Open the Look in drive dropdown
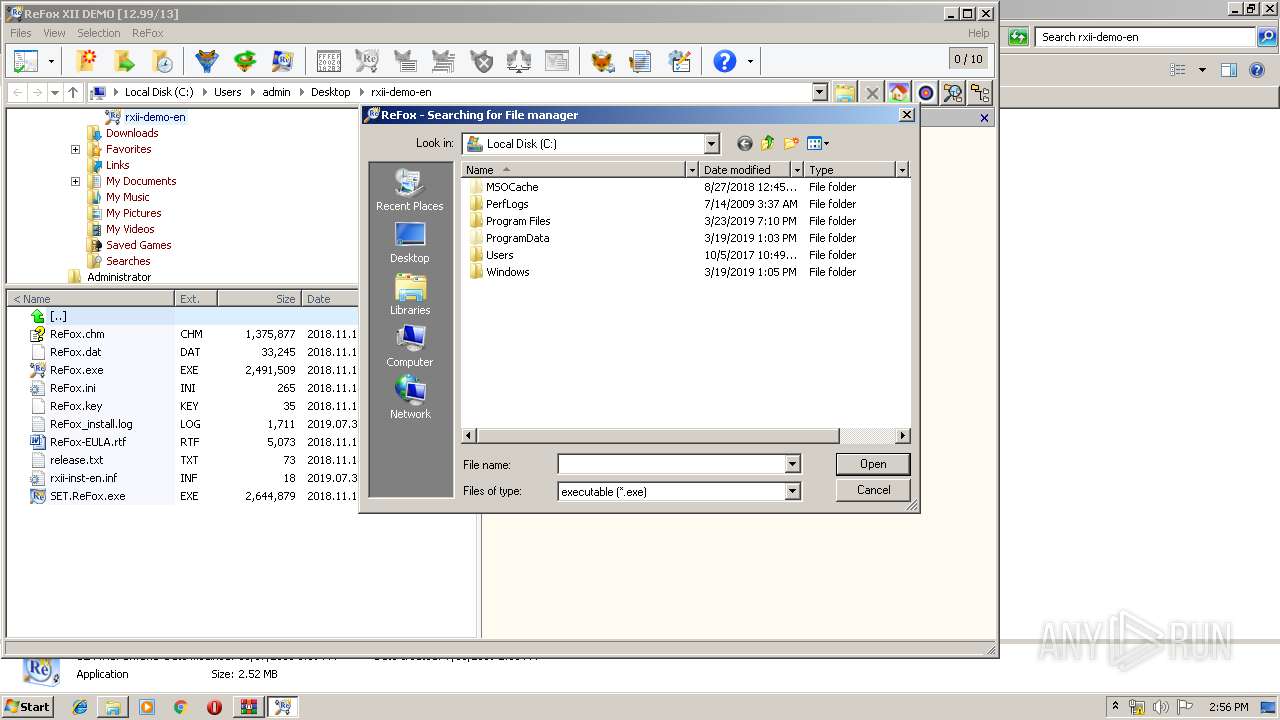Image resolution: width=1280 pixels, height=720 pixels. pyautogui.click(x=711, y=144)
